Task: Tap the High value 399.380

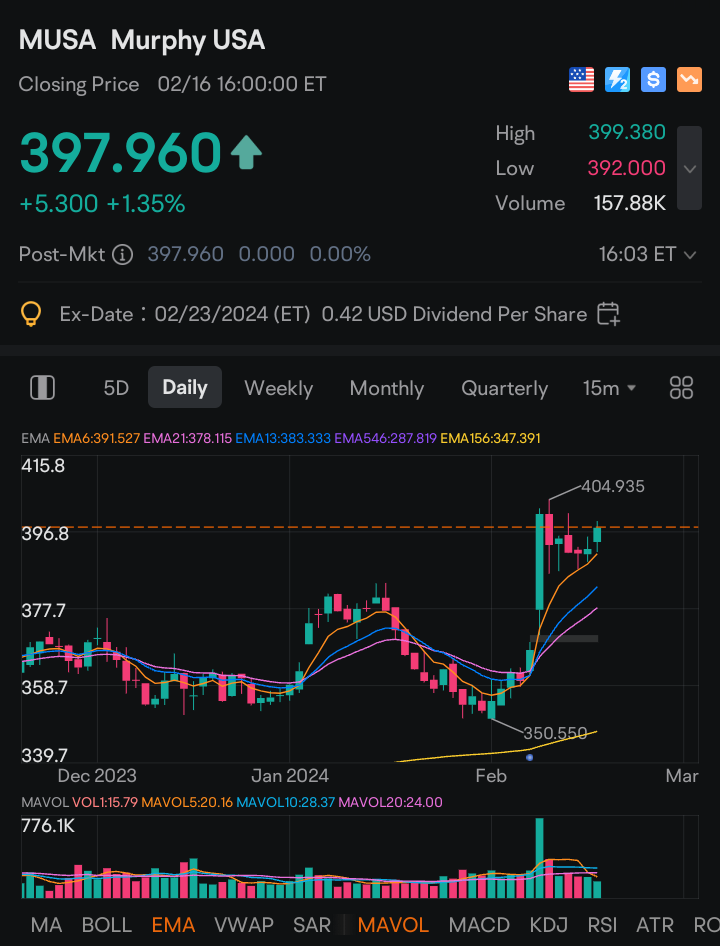Action: point(627,133)
